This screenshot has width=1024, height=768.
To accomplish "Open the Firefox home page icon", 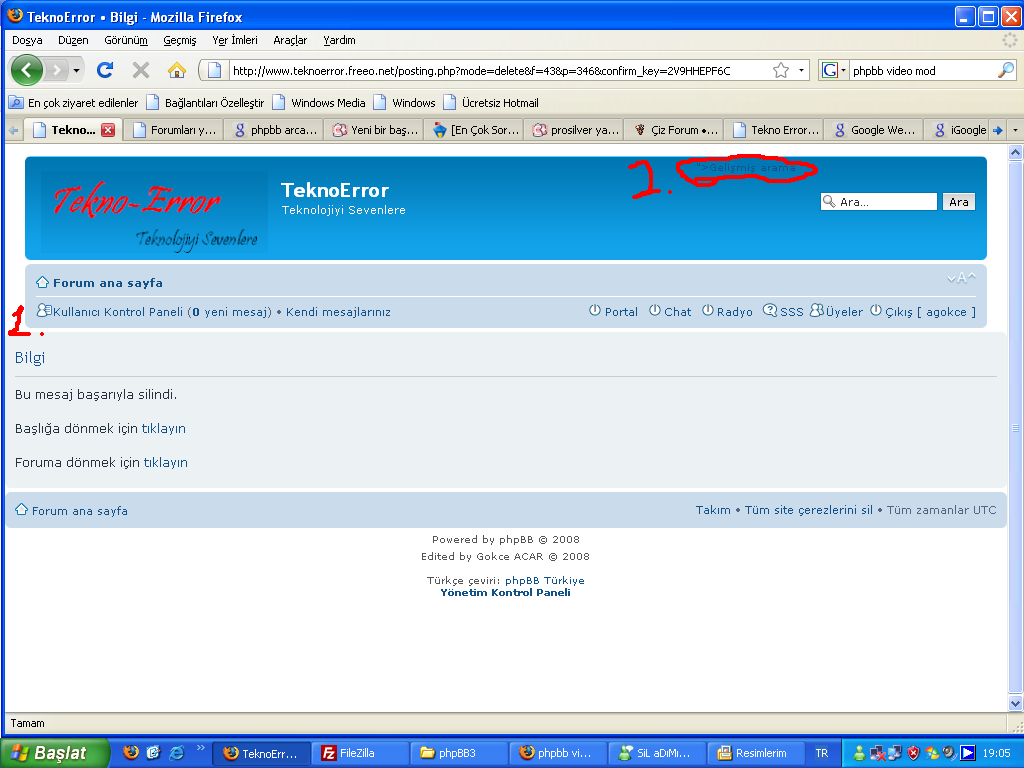I will click(x=176, y=70).
